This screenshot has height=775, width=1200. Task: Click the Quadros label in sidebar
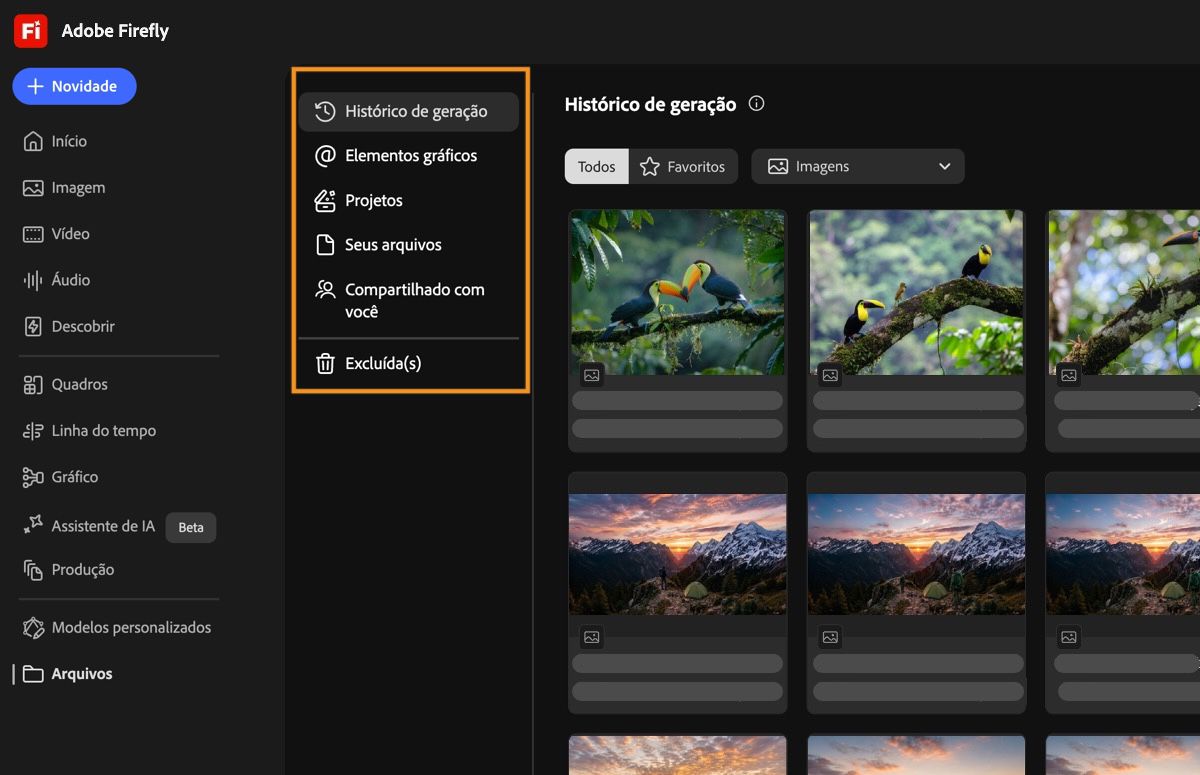[80, 384]
